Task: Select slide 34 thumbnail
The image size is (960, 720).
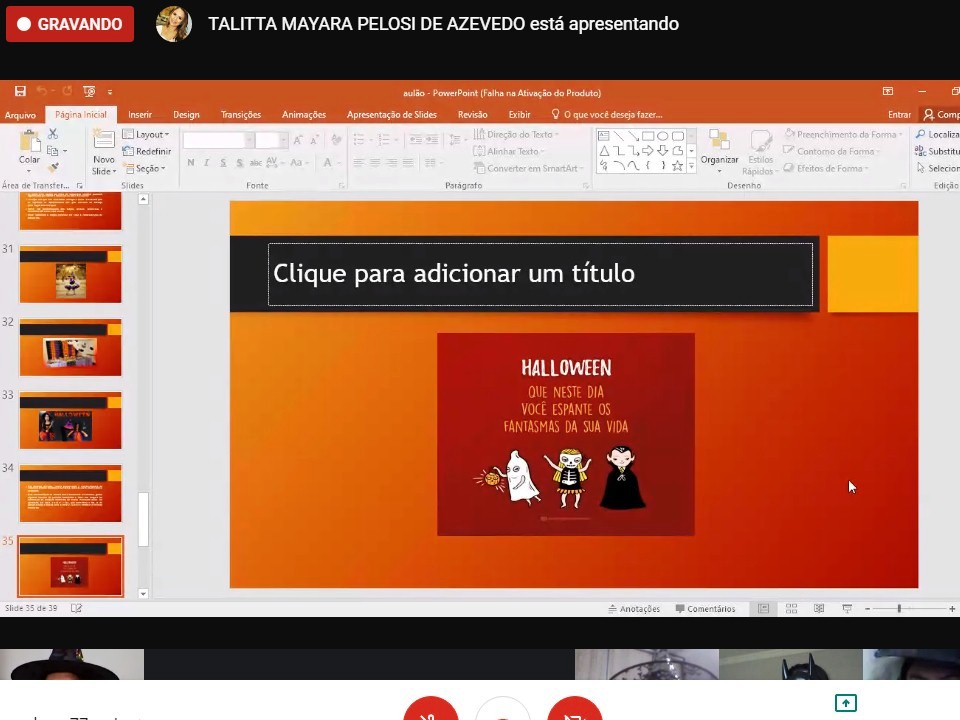Action: (70, 493)
